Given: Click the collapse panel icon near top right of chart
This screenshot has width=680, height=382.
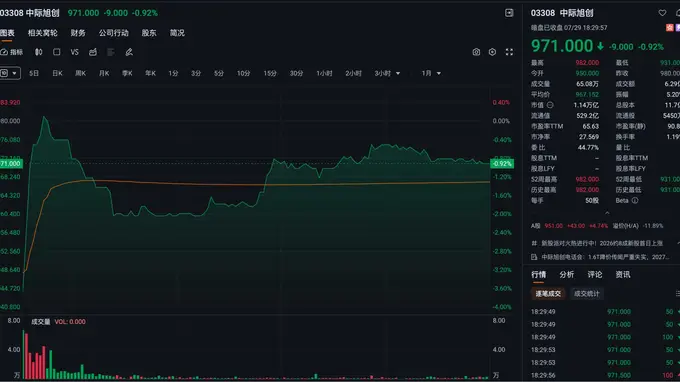Looking at the screenshot, I should [509, 13].
